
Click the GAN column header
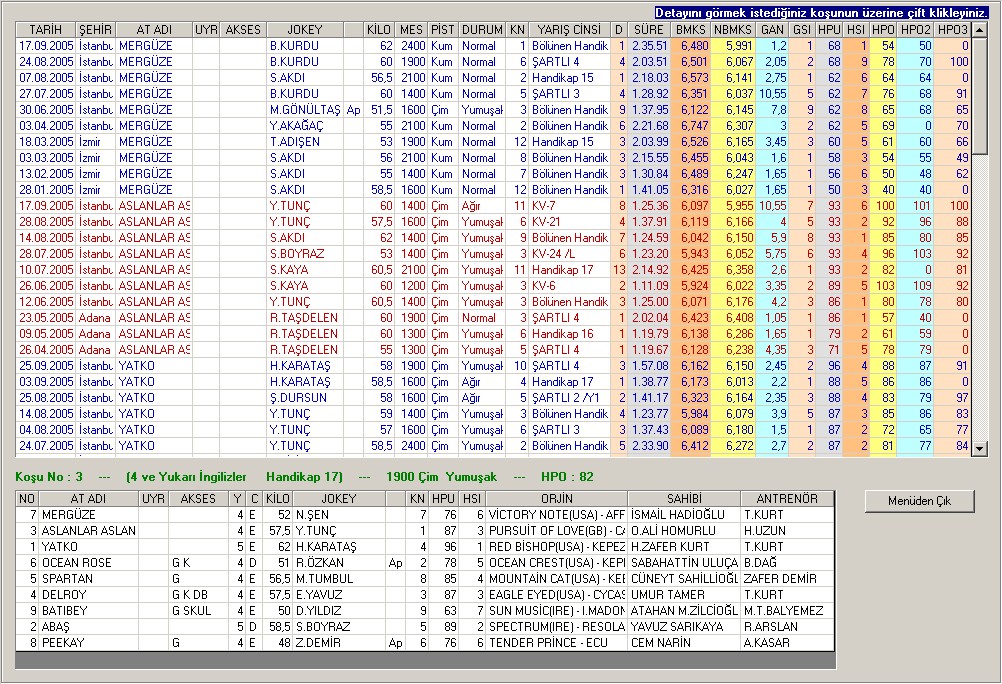772,30
